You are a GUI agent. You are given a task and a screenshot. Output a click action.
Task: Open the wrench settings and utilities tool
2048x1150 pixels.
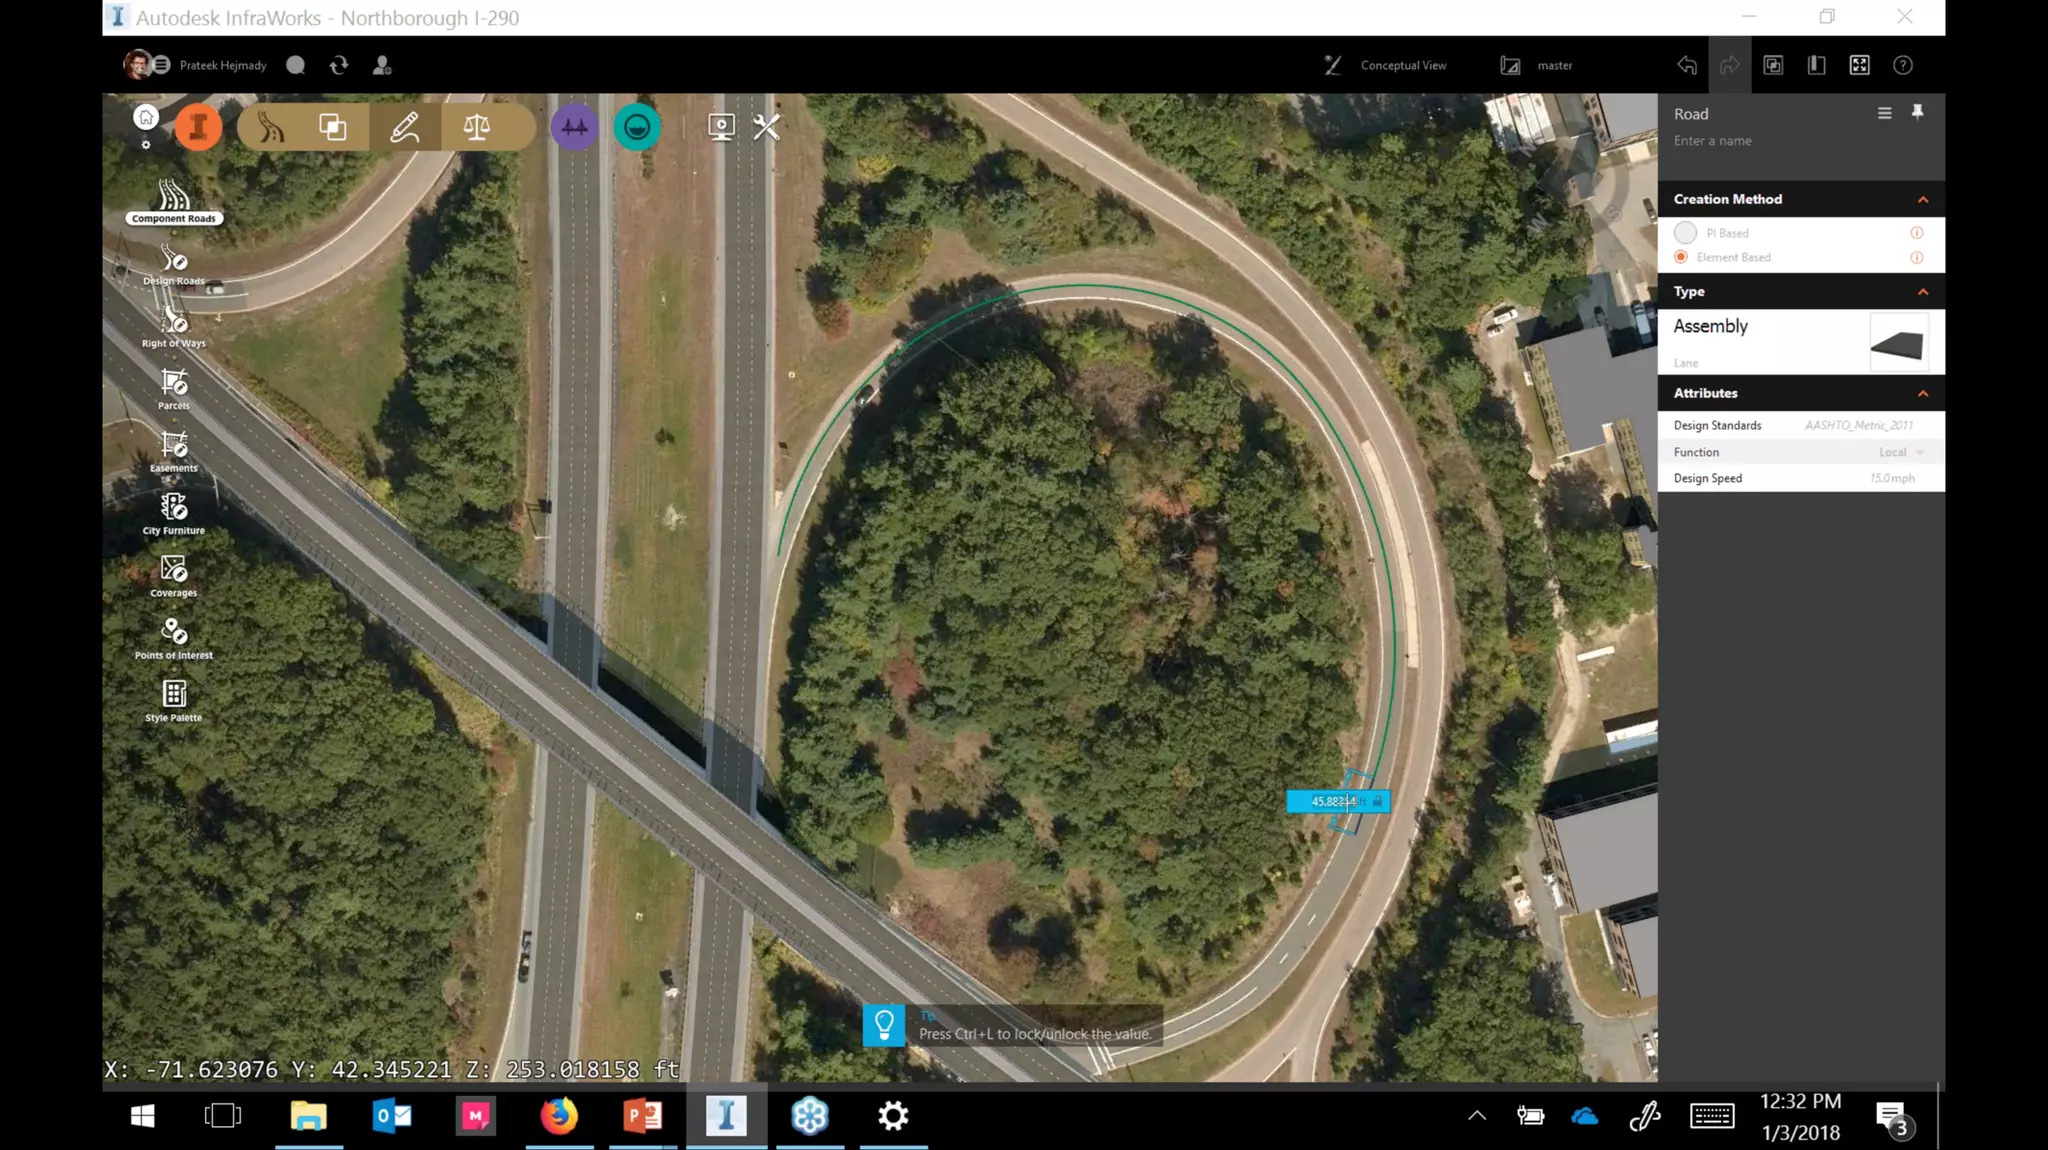[766, 127]
